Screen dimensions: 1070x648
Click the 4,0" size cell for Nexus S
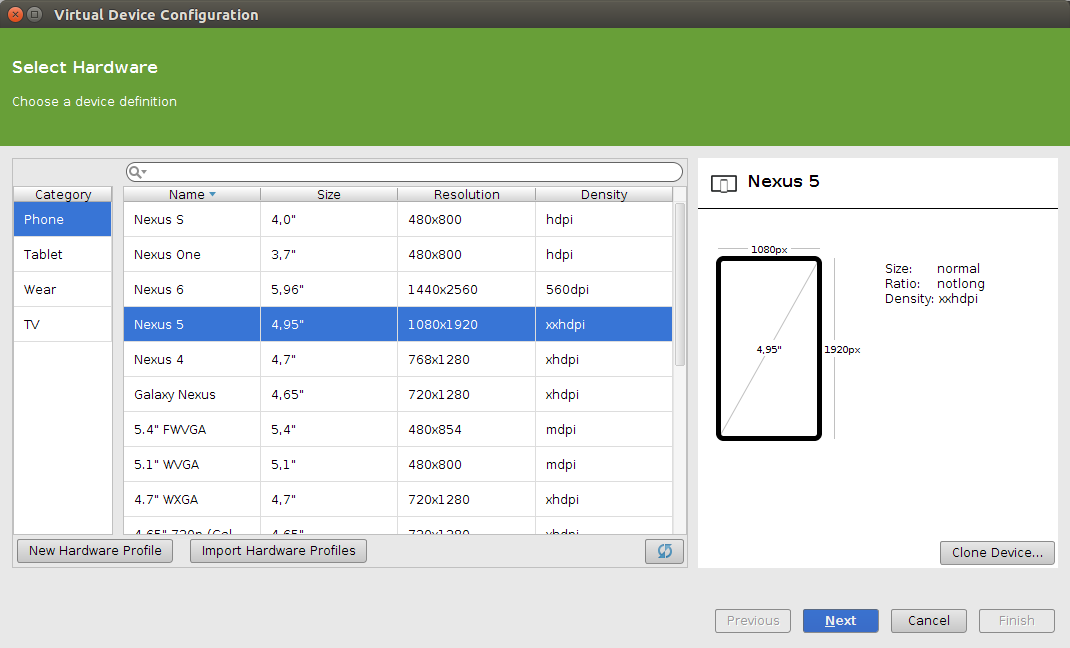(x=329, y=220)
